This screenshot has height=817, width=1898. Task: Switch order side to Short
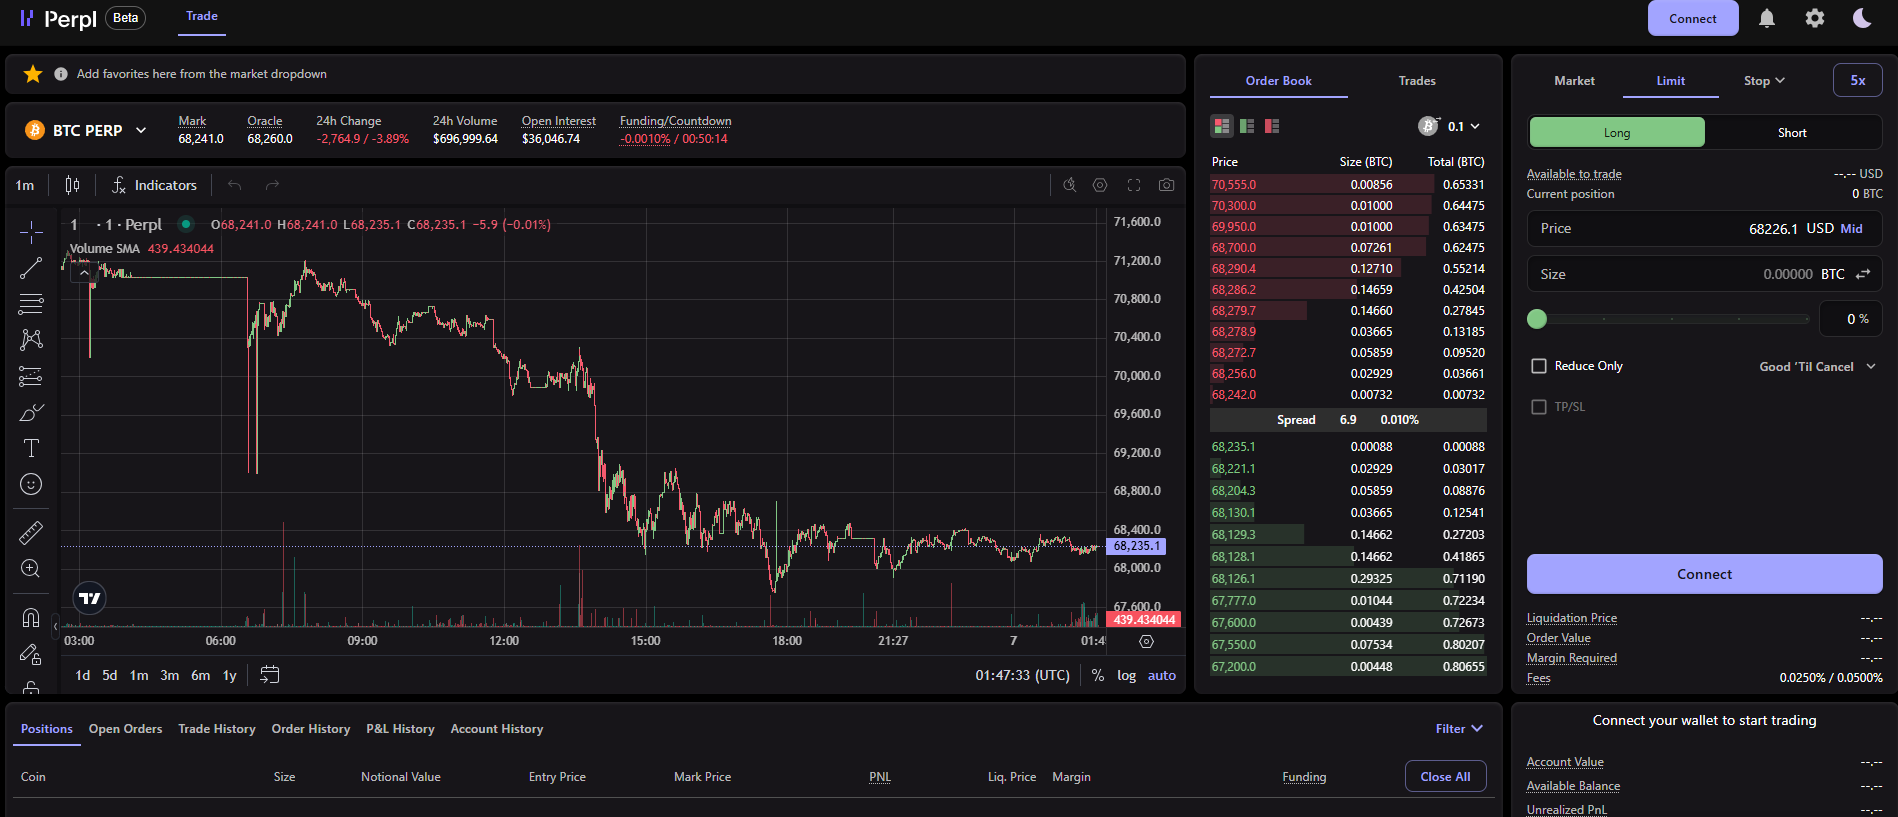point(1791,133)
